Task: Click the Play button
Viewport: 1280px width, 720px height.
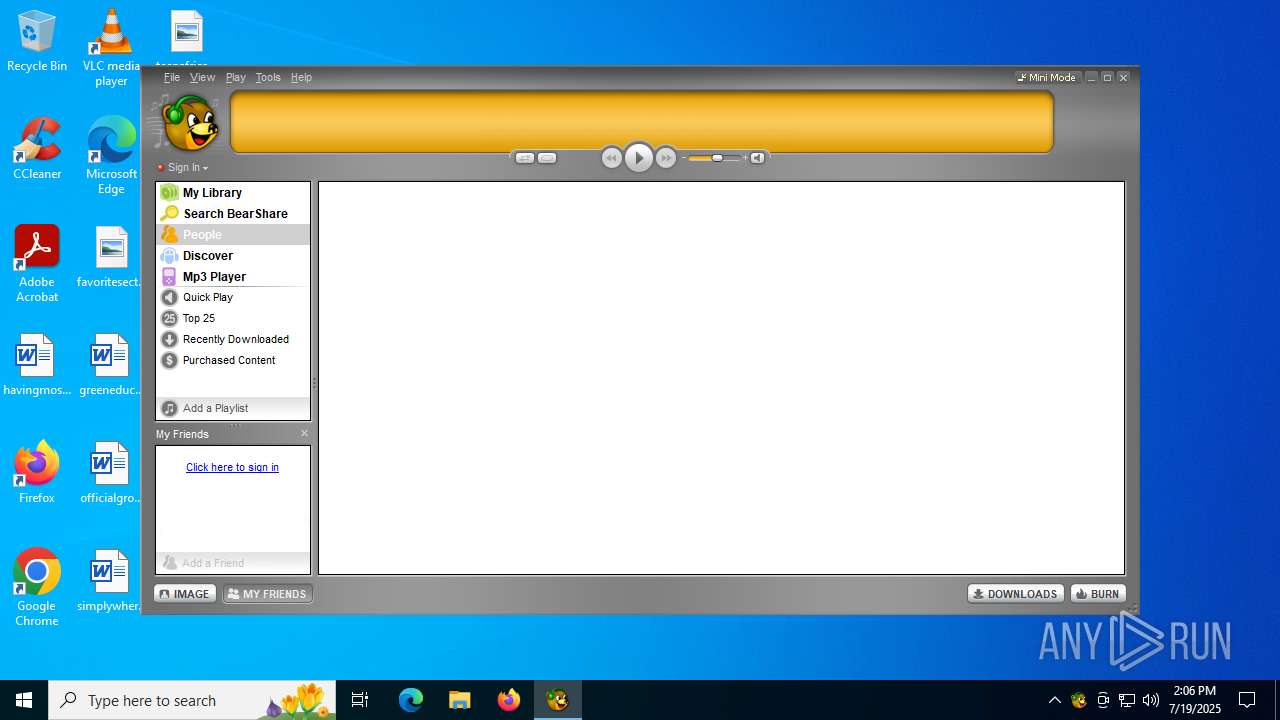Action: pyautogui.click(x=639, y=158)
